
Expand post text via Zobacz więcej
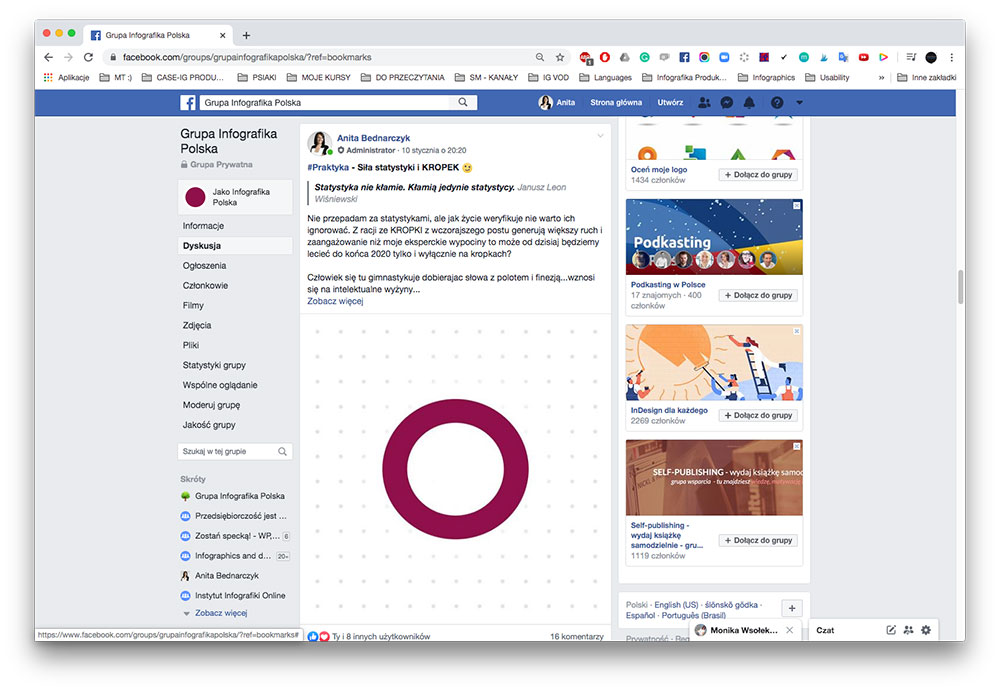[335, 301]
